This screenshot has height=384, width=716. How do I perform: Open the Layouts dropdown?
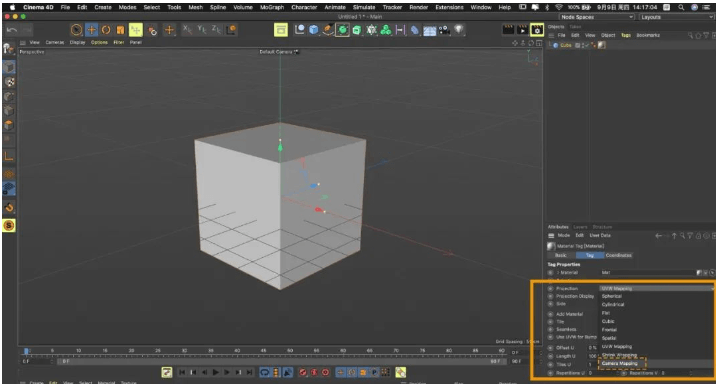click(677, 17)
